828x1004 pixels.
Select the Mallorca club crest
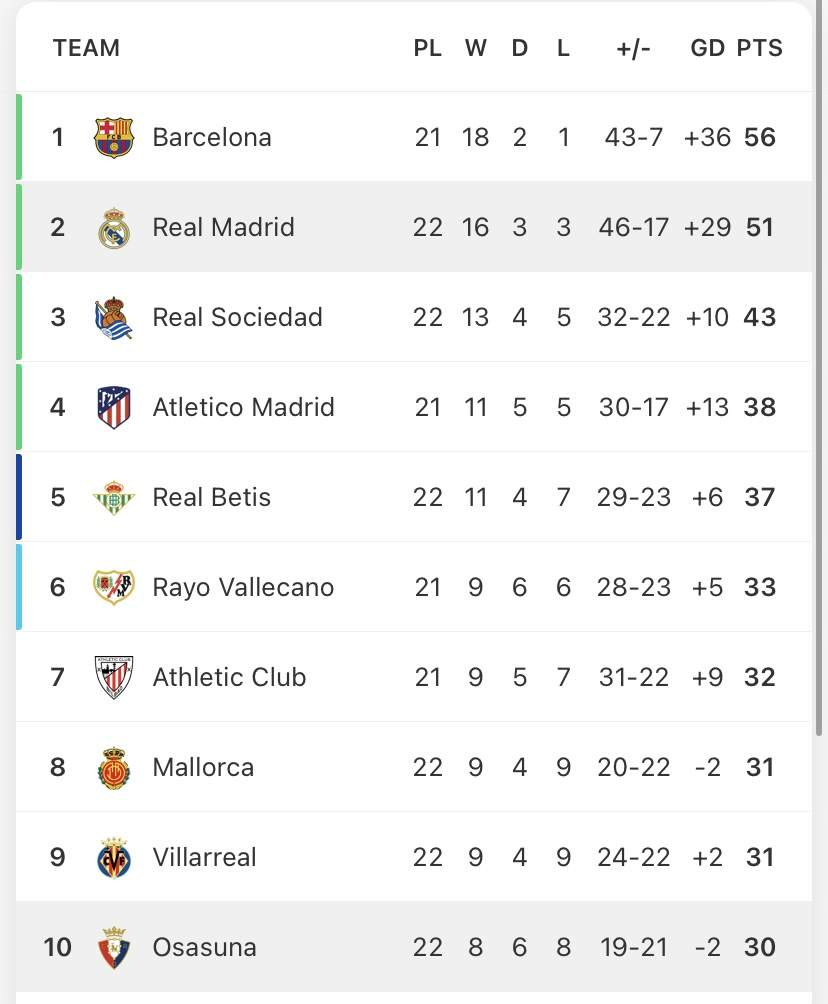113,768
